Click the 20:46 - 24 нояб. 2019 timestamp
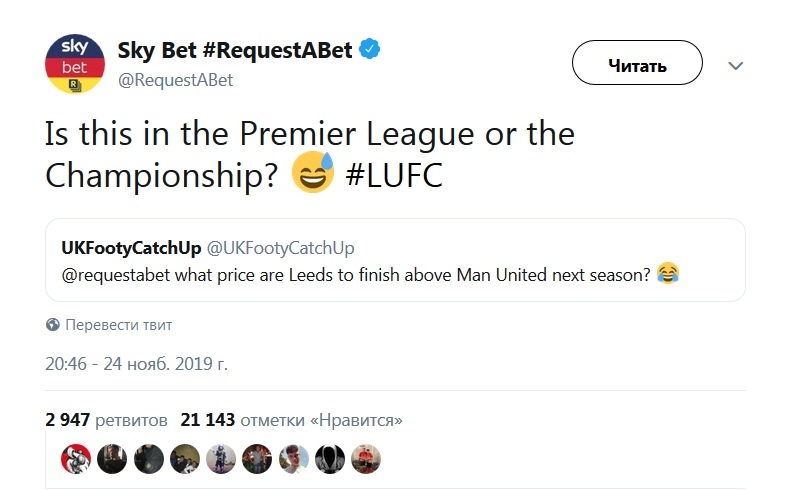This screenshot has height=490, width=787. click(x=137, y=362)
